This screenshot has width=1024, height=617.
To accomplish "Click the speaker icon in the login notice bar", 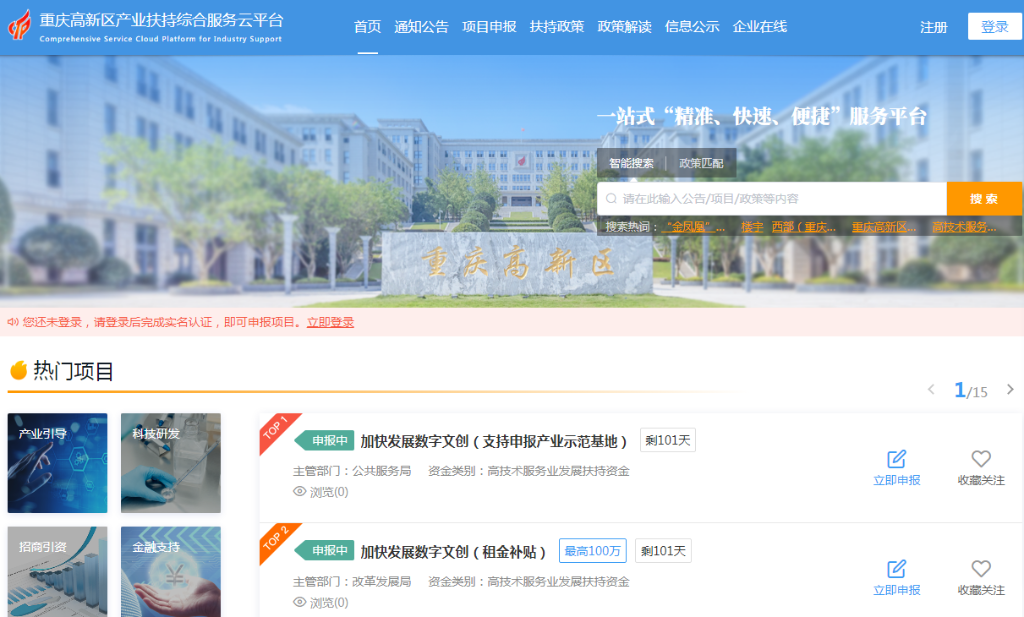I will pyautogui.click(x=12, y=321).
